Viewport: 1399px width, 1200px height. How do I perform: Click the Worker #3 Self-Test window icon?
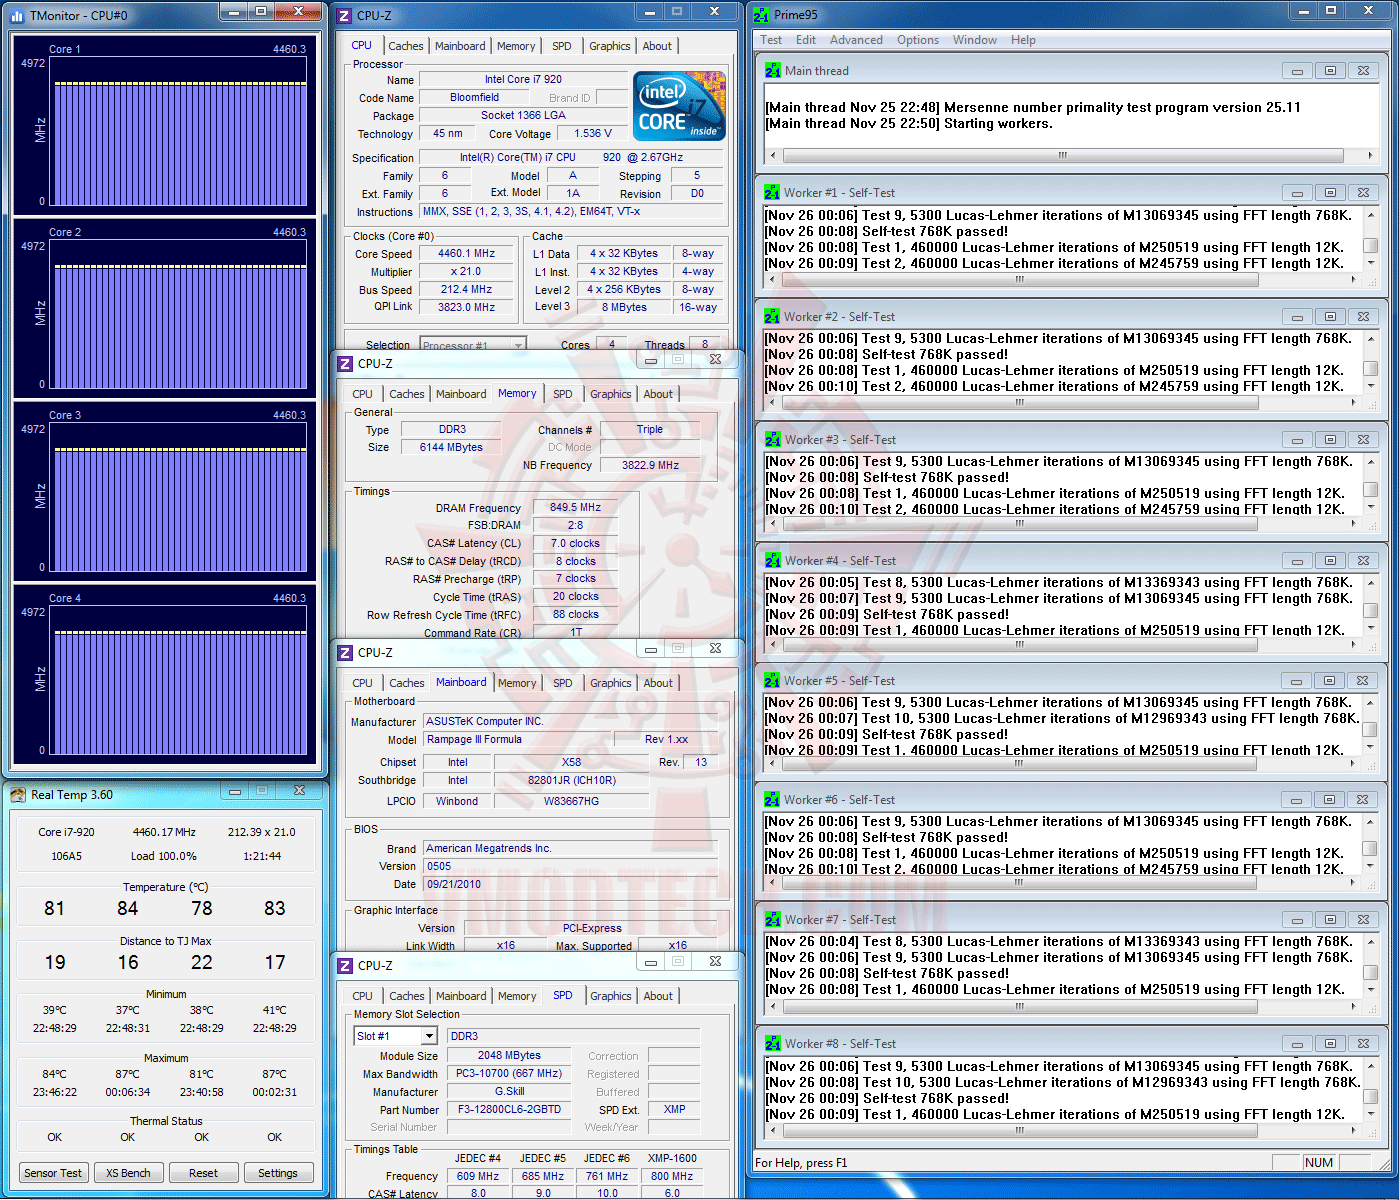[x=772, y=440]
